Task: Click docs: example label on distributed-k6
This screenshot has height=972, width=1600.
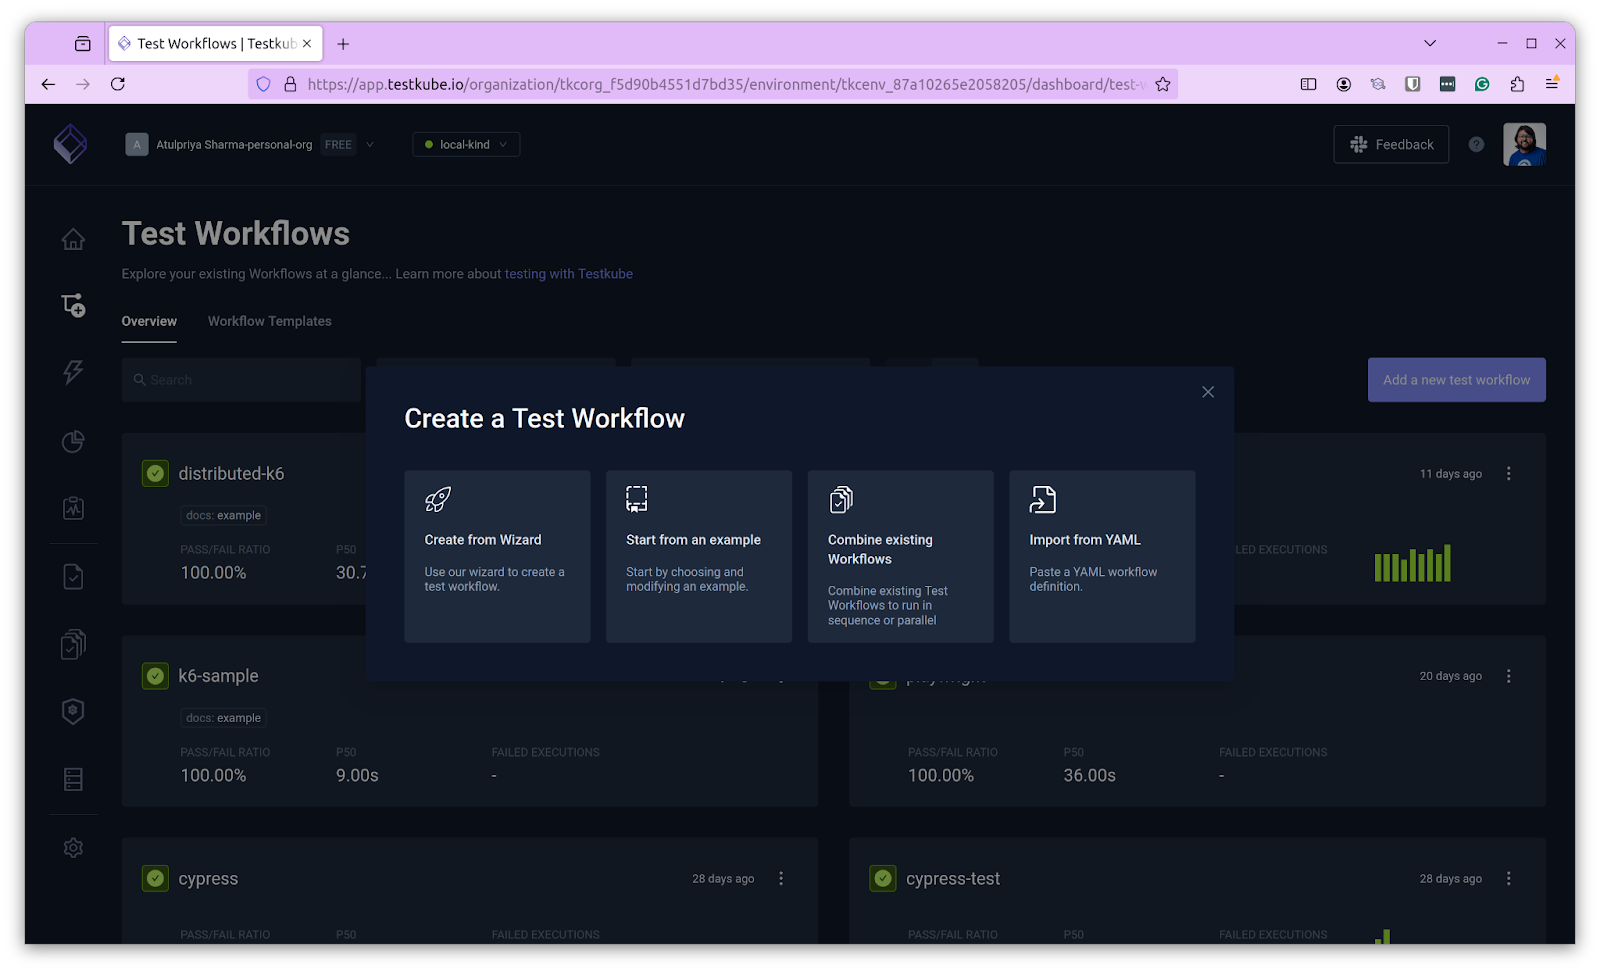Action: tap(224, 515)
